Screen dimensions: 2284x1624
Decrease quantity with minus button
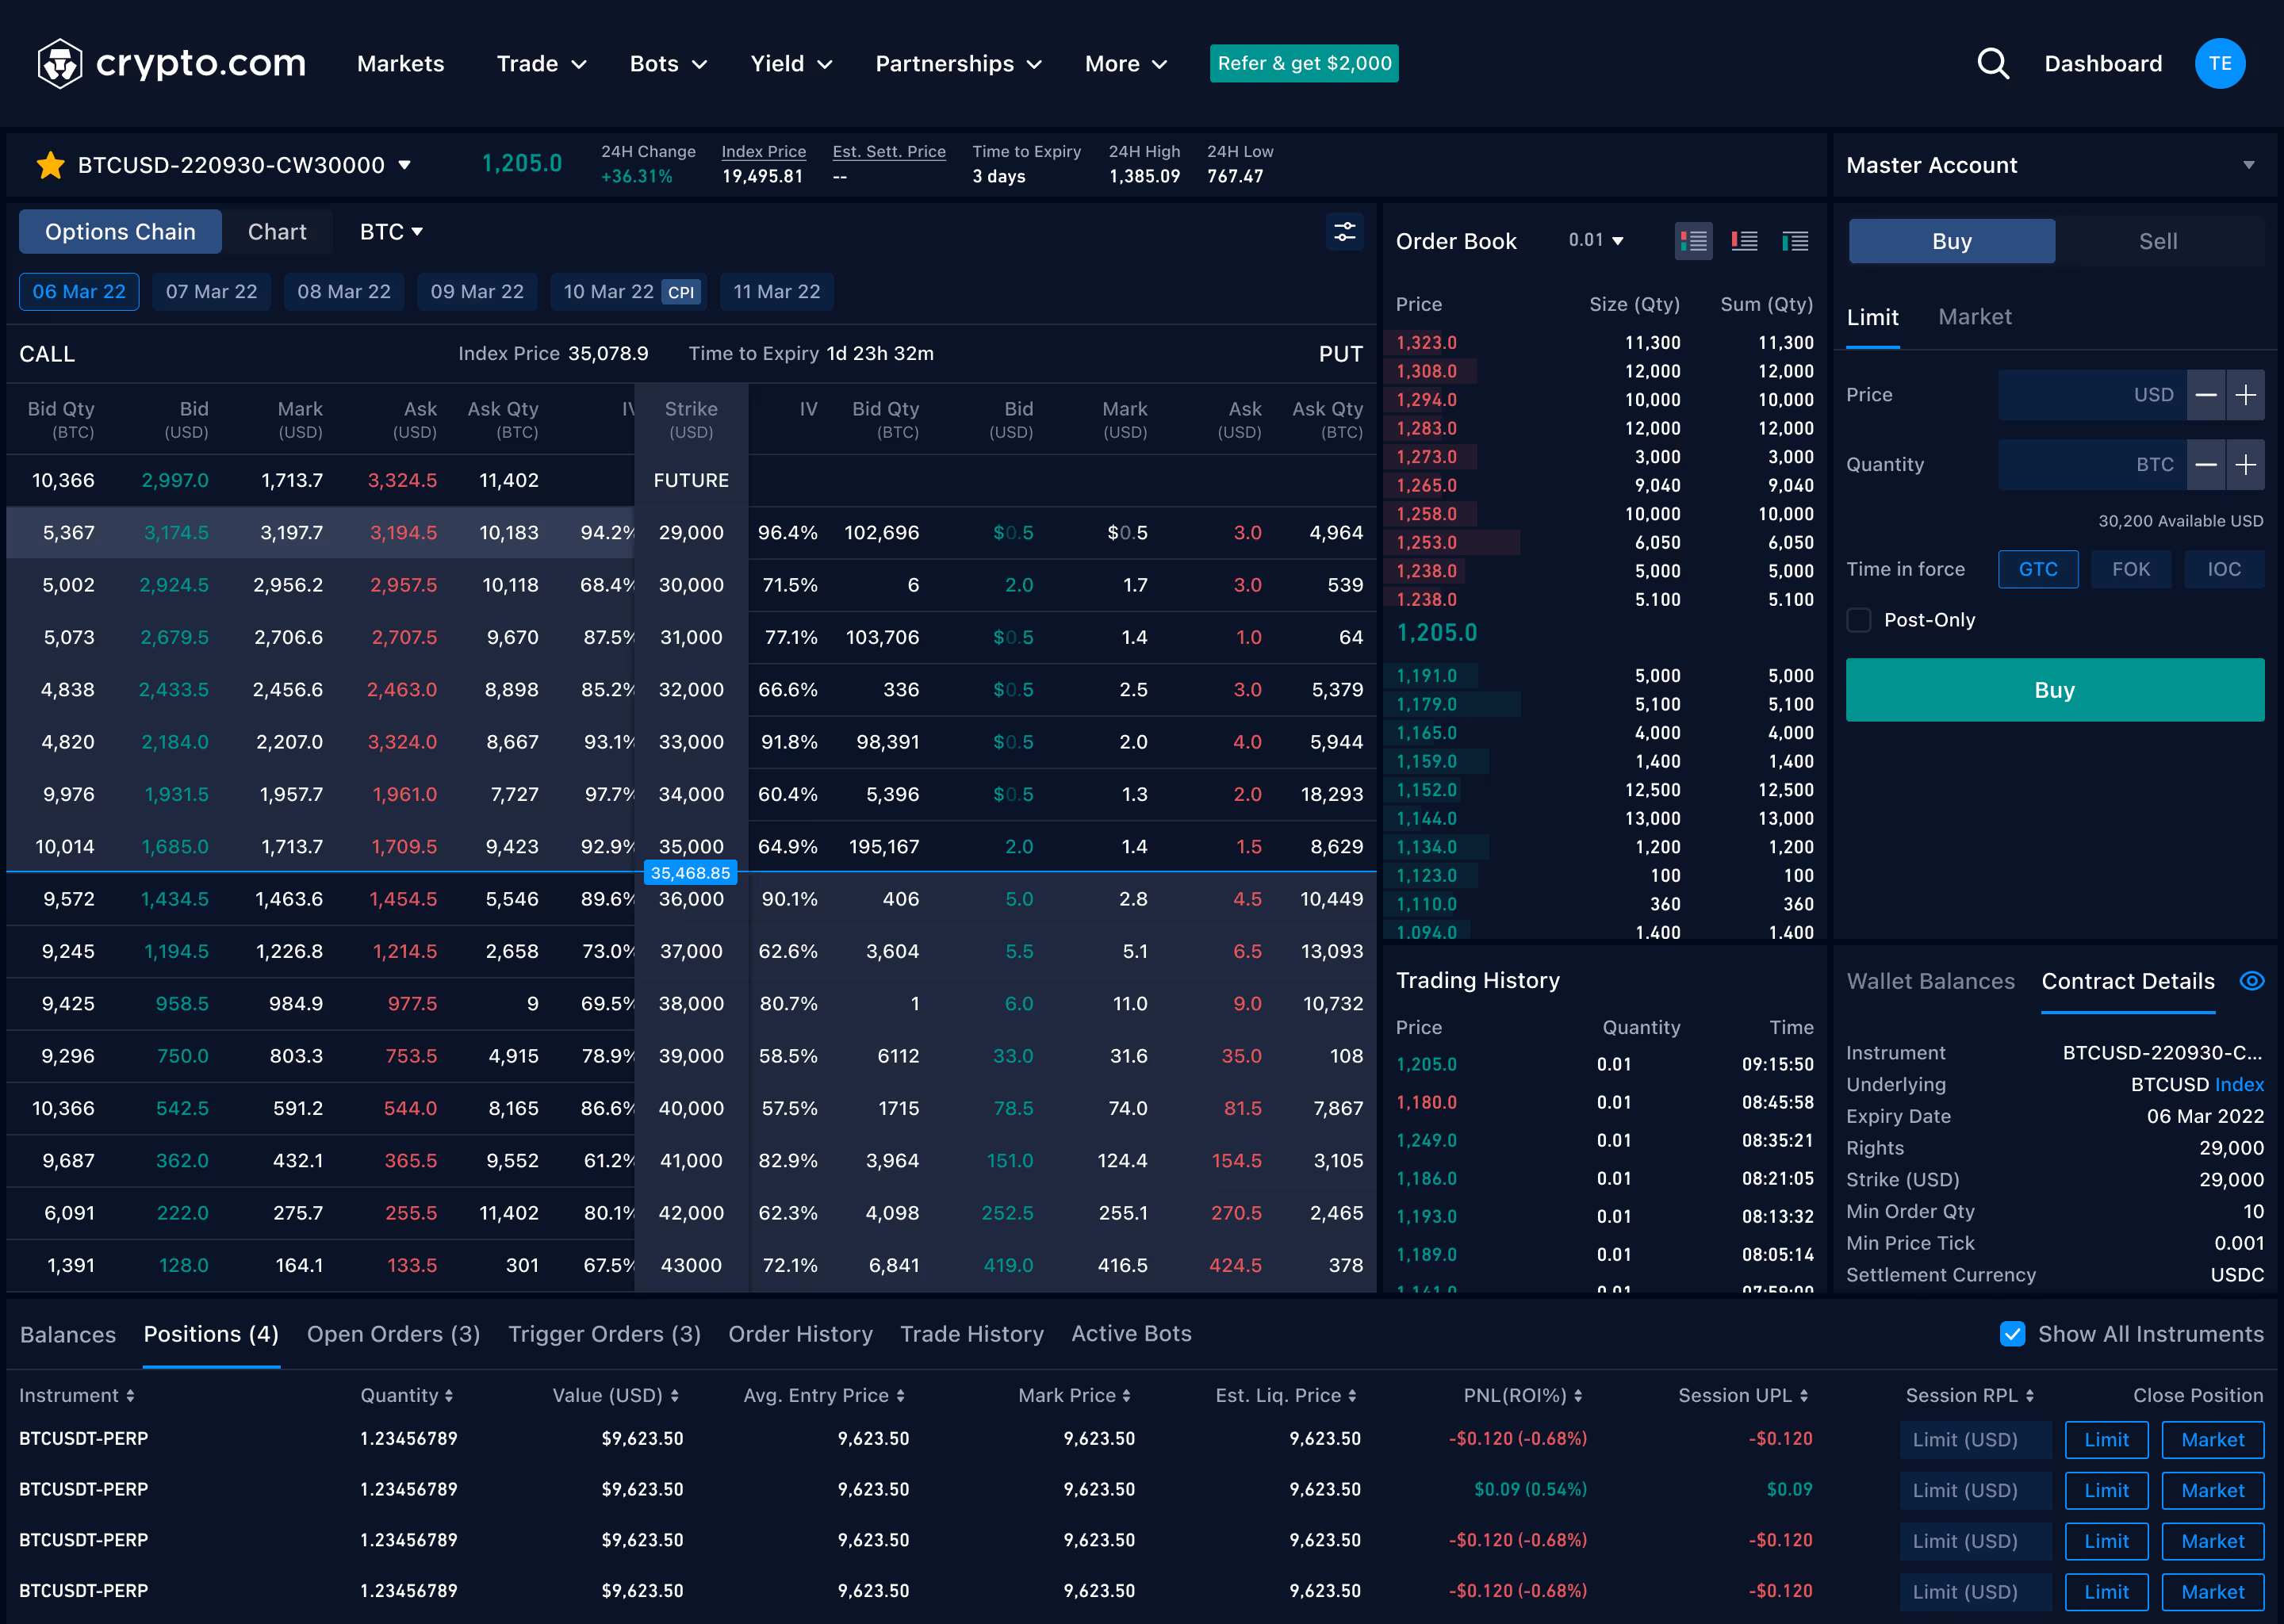[x=2205, y=465]
